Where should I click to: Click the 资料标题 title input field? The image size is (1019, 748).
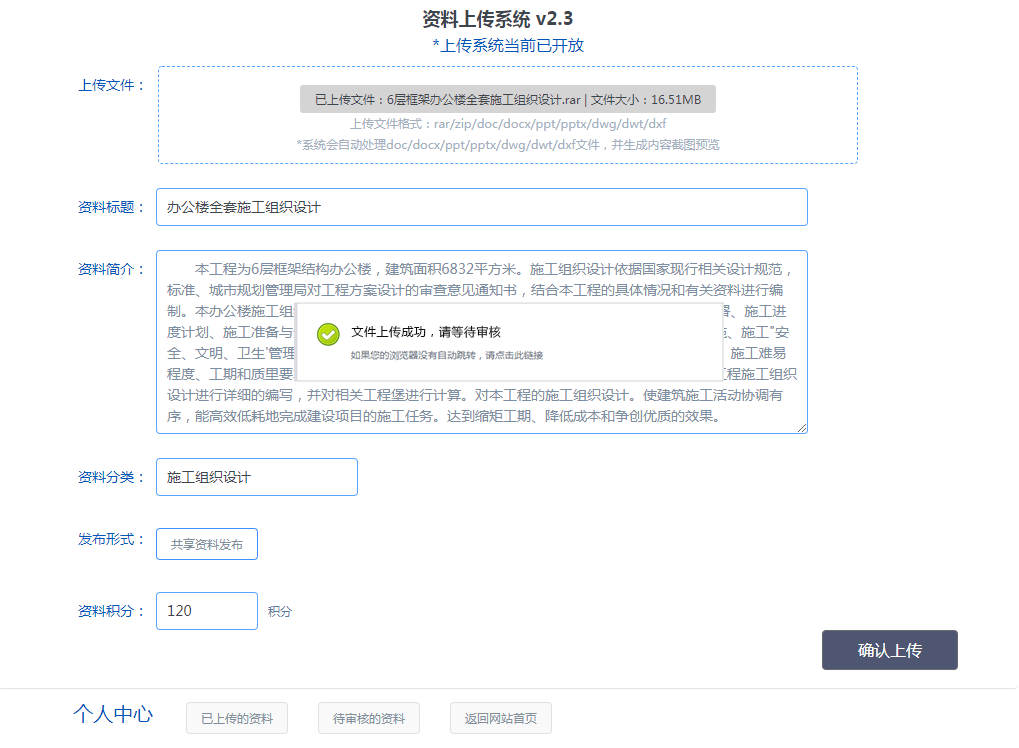[482, 207]
